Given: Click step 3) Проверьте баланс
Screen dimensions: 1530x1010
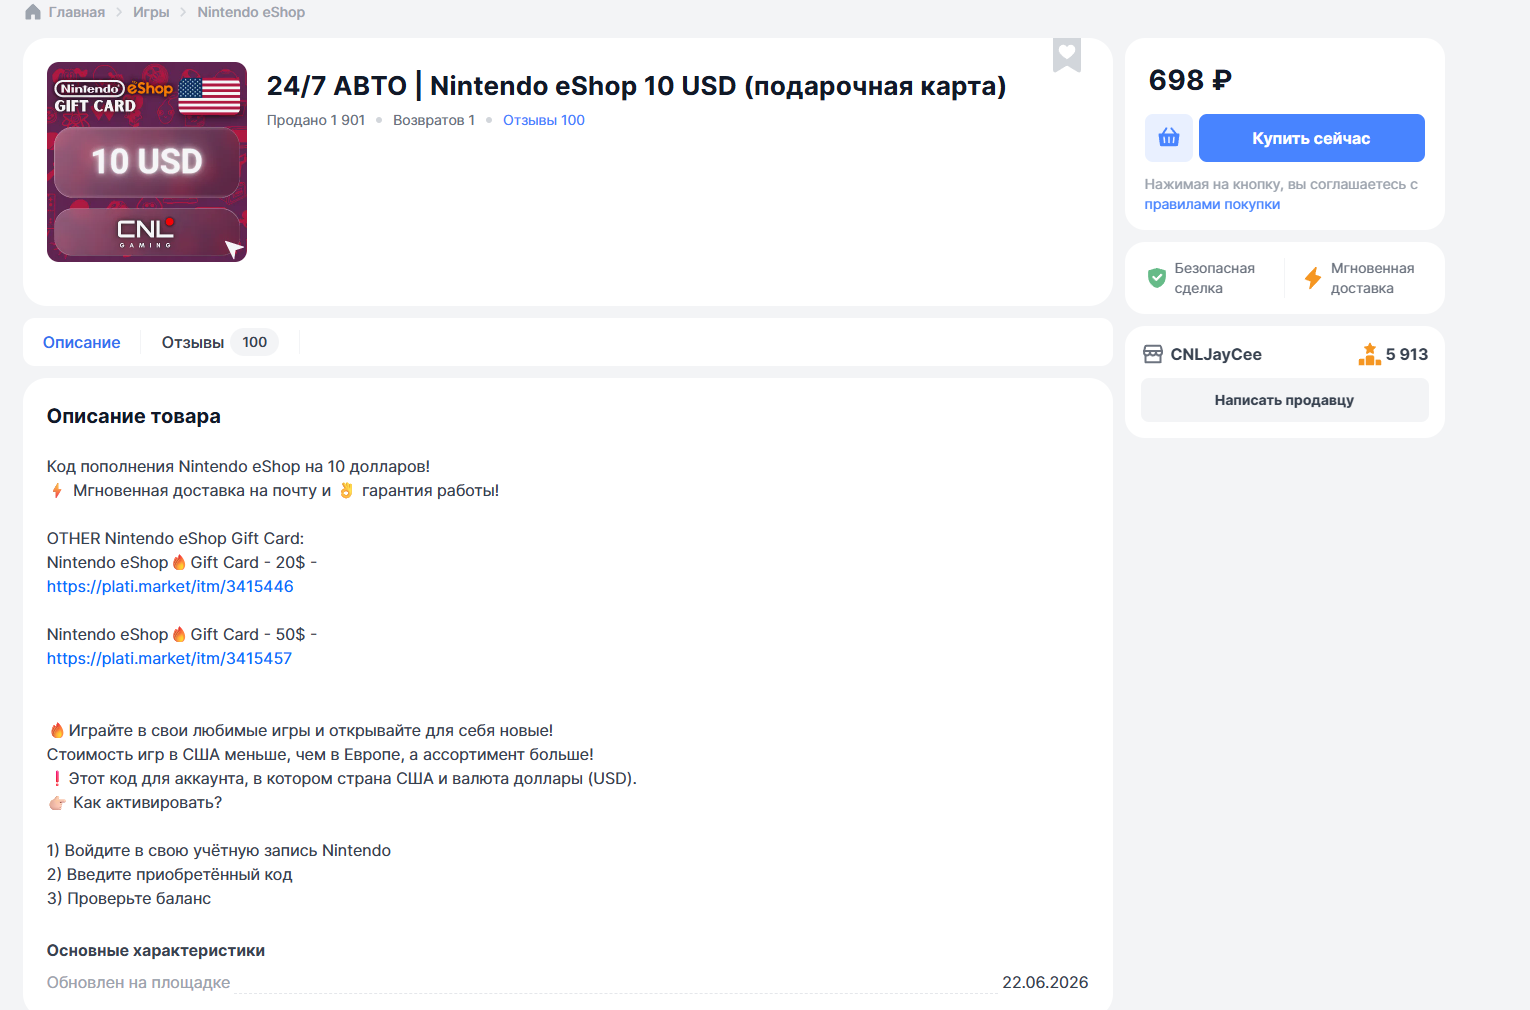Looking at the screenshot, I should click(129, 898).
